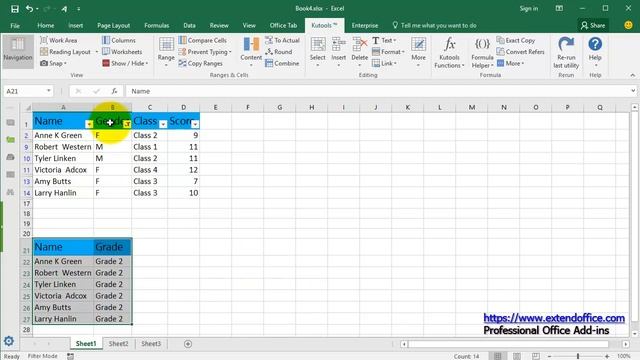Click Compare Cells tool

coord(203,40)
